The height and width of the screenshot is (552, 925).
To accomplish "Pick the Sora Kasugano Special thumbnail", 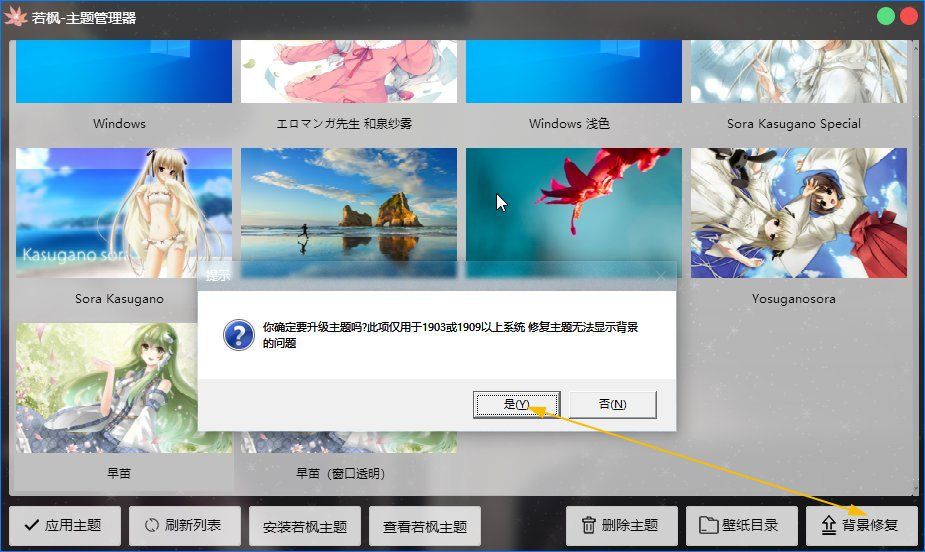I will pyautogui.click(x=799, y=71).
